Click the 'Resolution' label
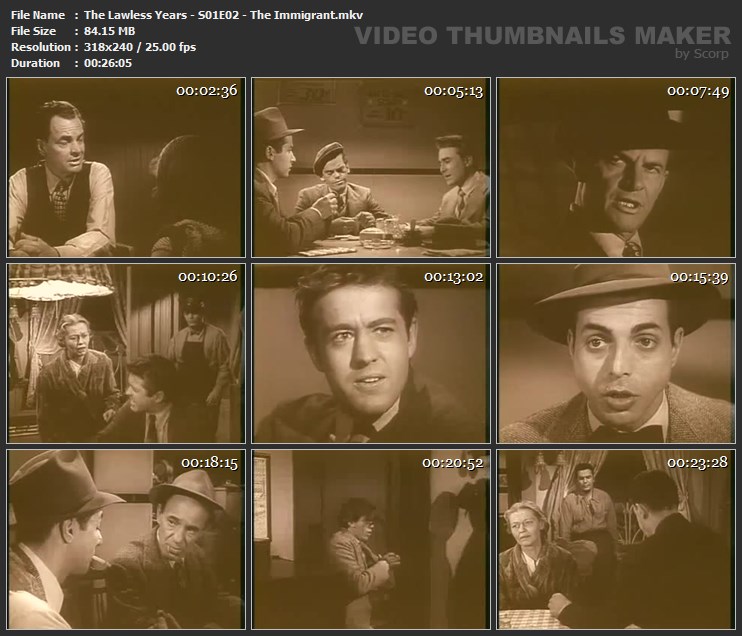 click(x=41, y=47)
